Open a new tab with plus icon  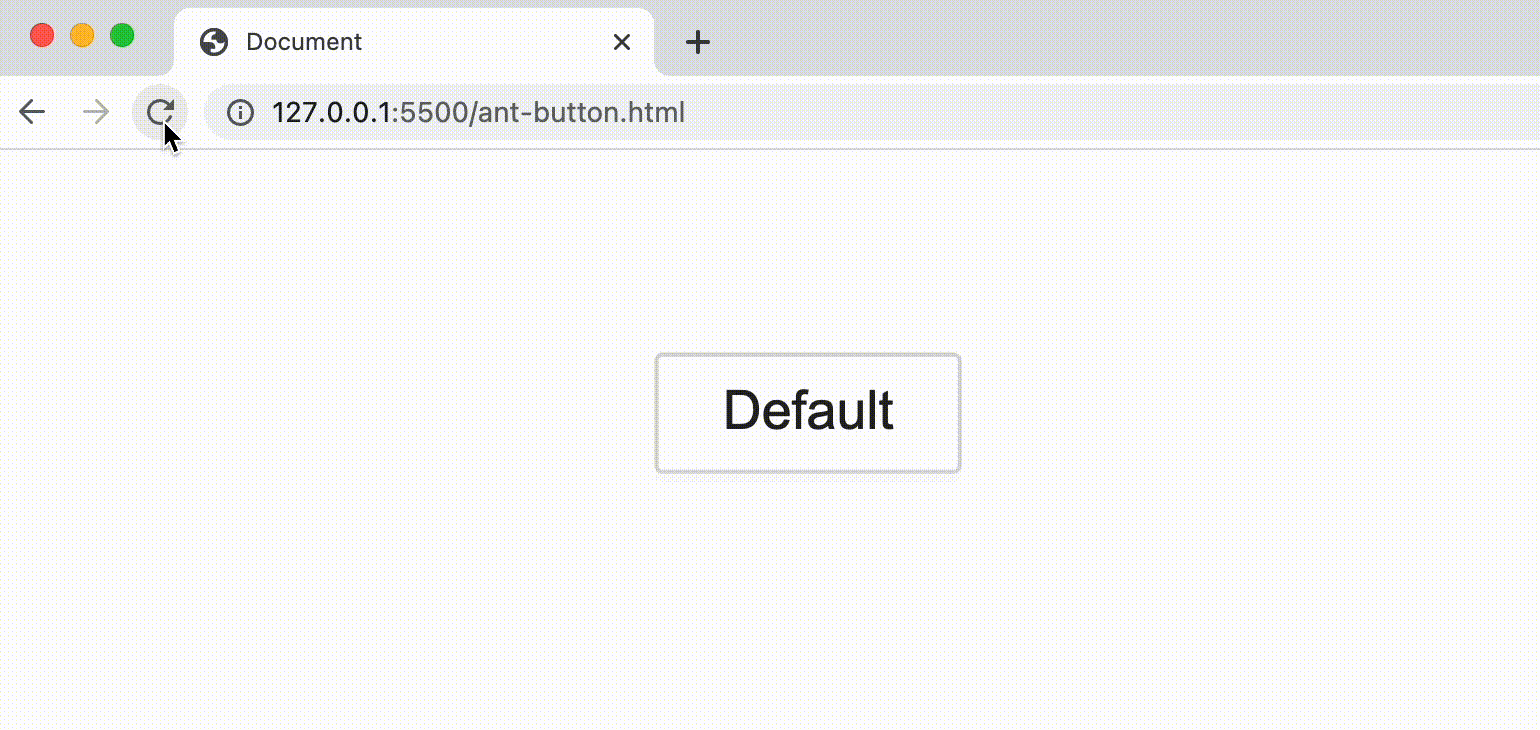[698, 42]
